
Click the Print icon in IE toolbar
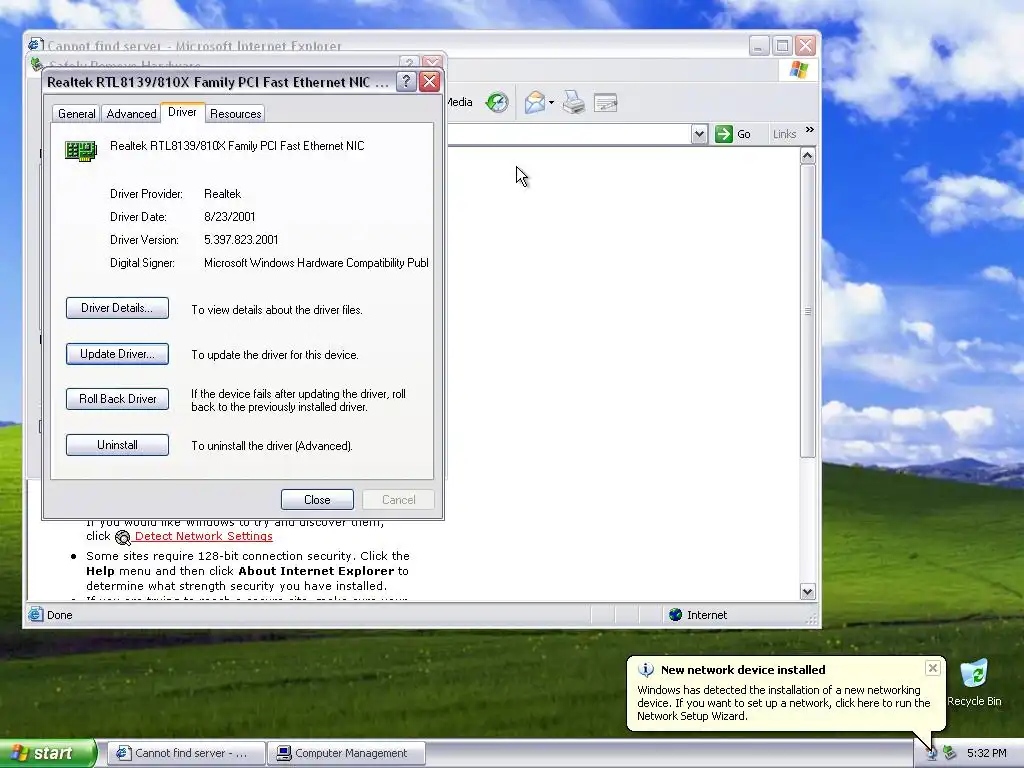coord(573,103)
